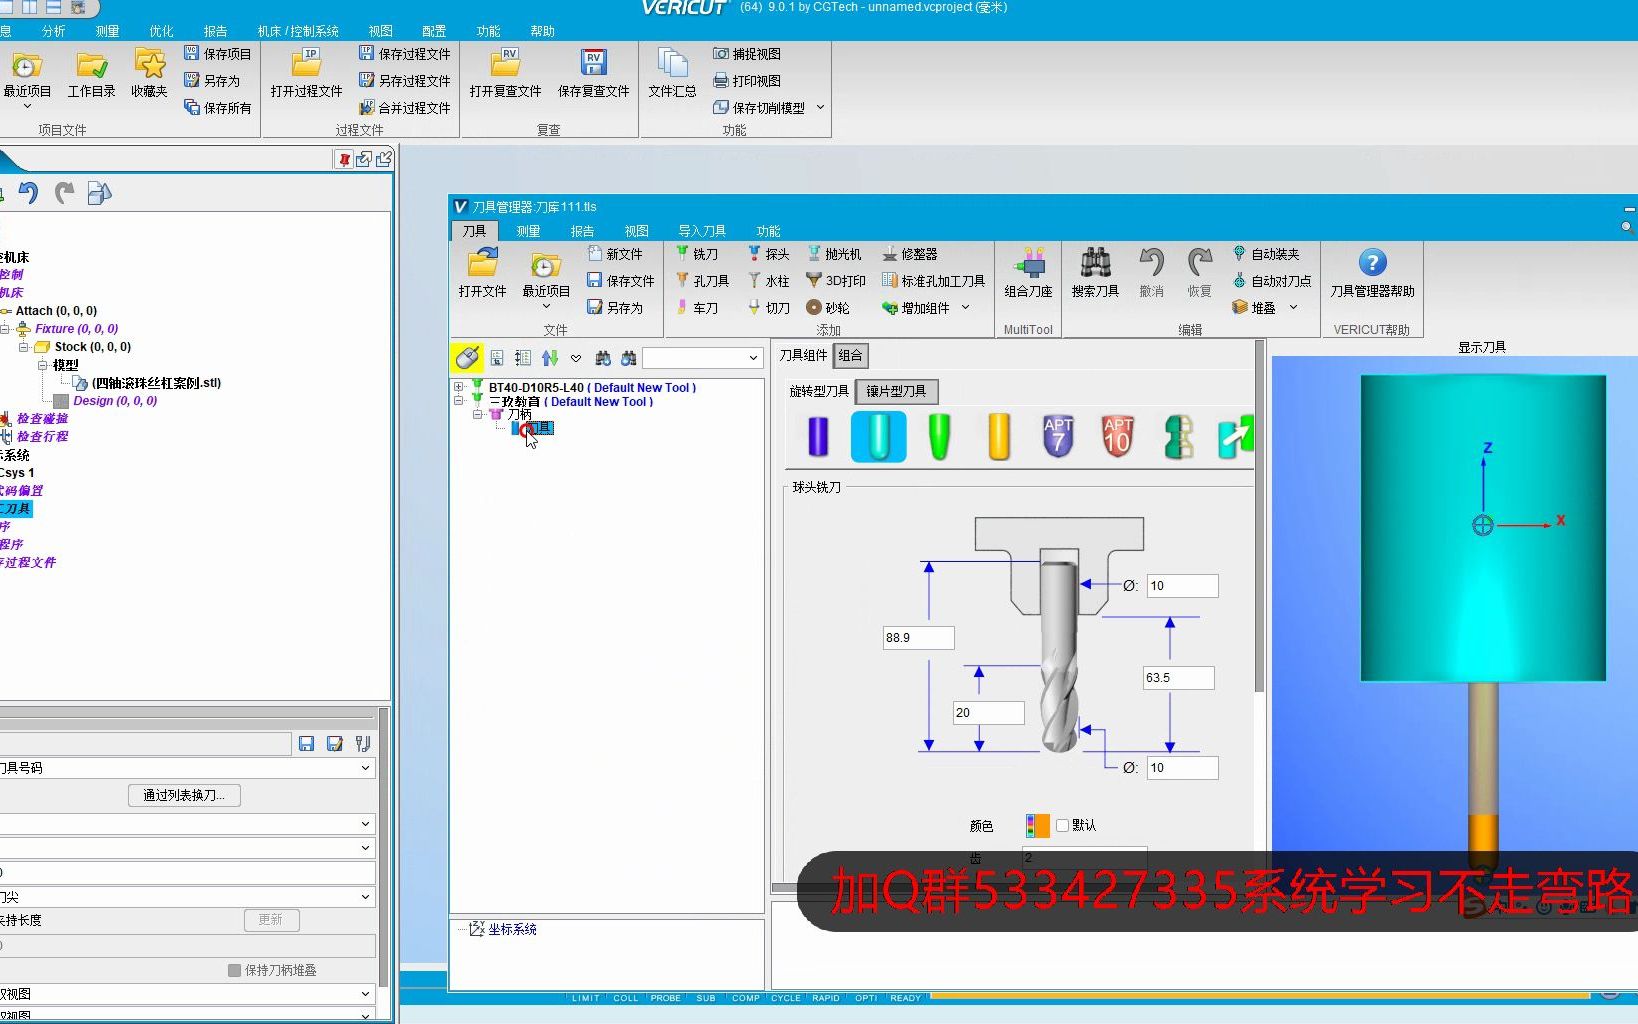The width and height of the screenshot is (1638, 1024).
Task: Open the tool library file in Tool Manager
Action: (482, 274)
